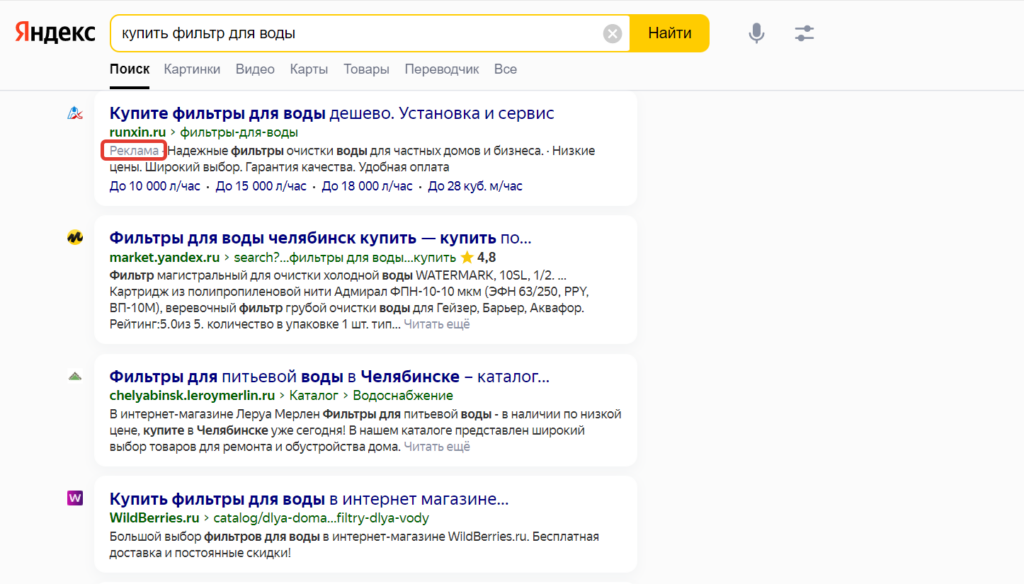Click the WildBerries snippet description text

pos(354,545)
